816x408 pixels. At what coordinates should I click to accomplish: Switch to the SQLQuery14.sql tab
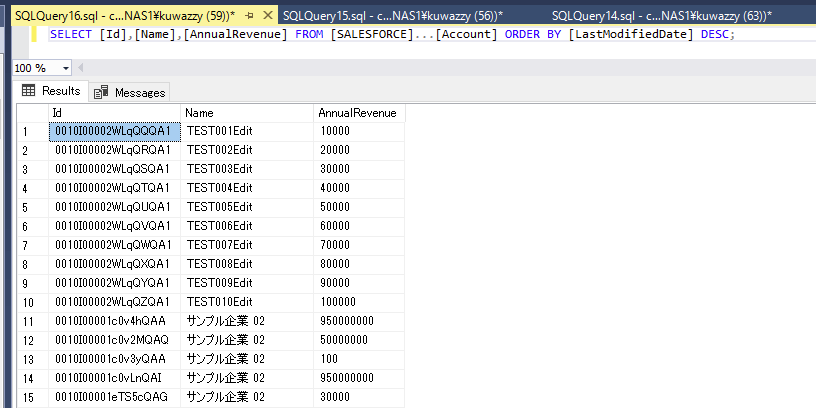coord(664,16)
